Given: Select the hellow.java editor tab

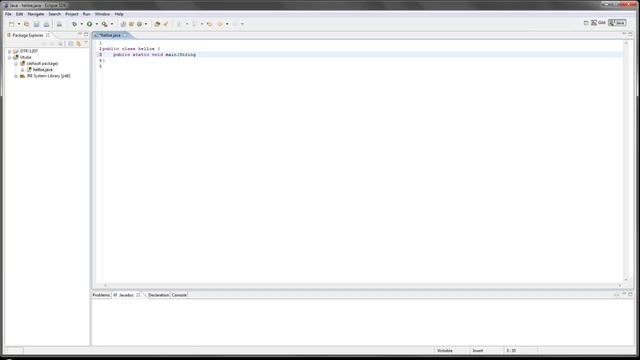Looking at the screenshot, I should click(x=109, y=36).
